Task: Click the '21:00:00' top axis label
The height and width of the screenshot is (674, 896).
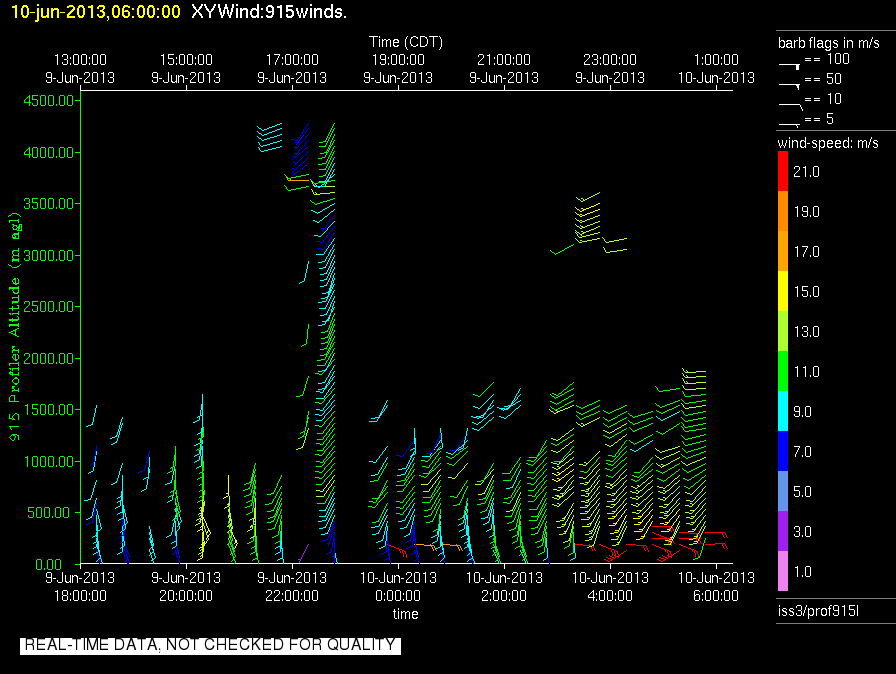Action: (x=504, y=60)
